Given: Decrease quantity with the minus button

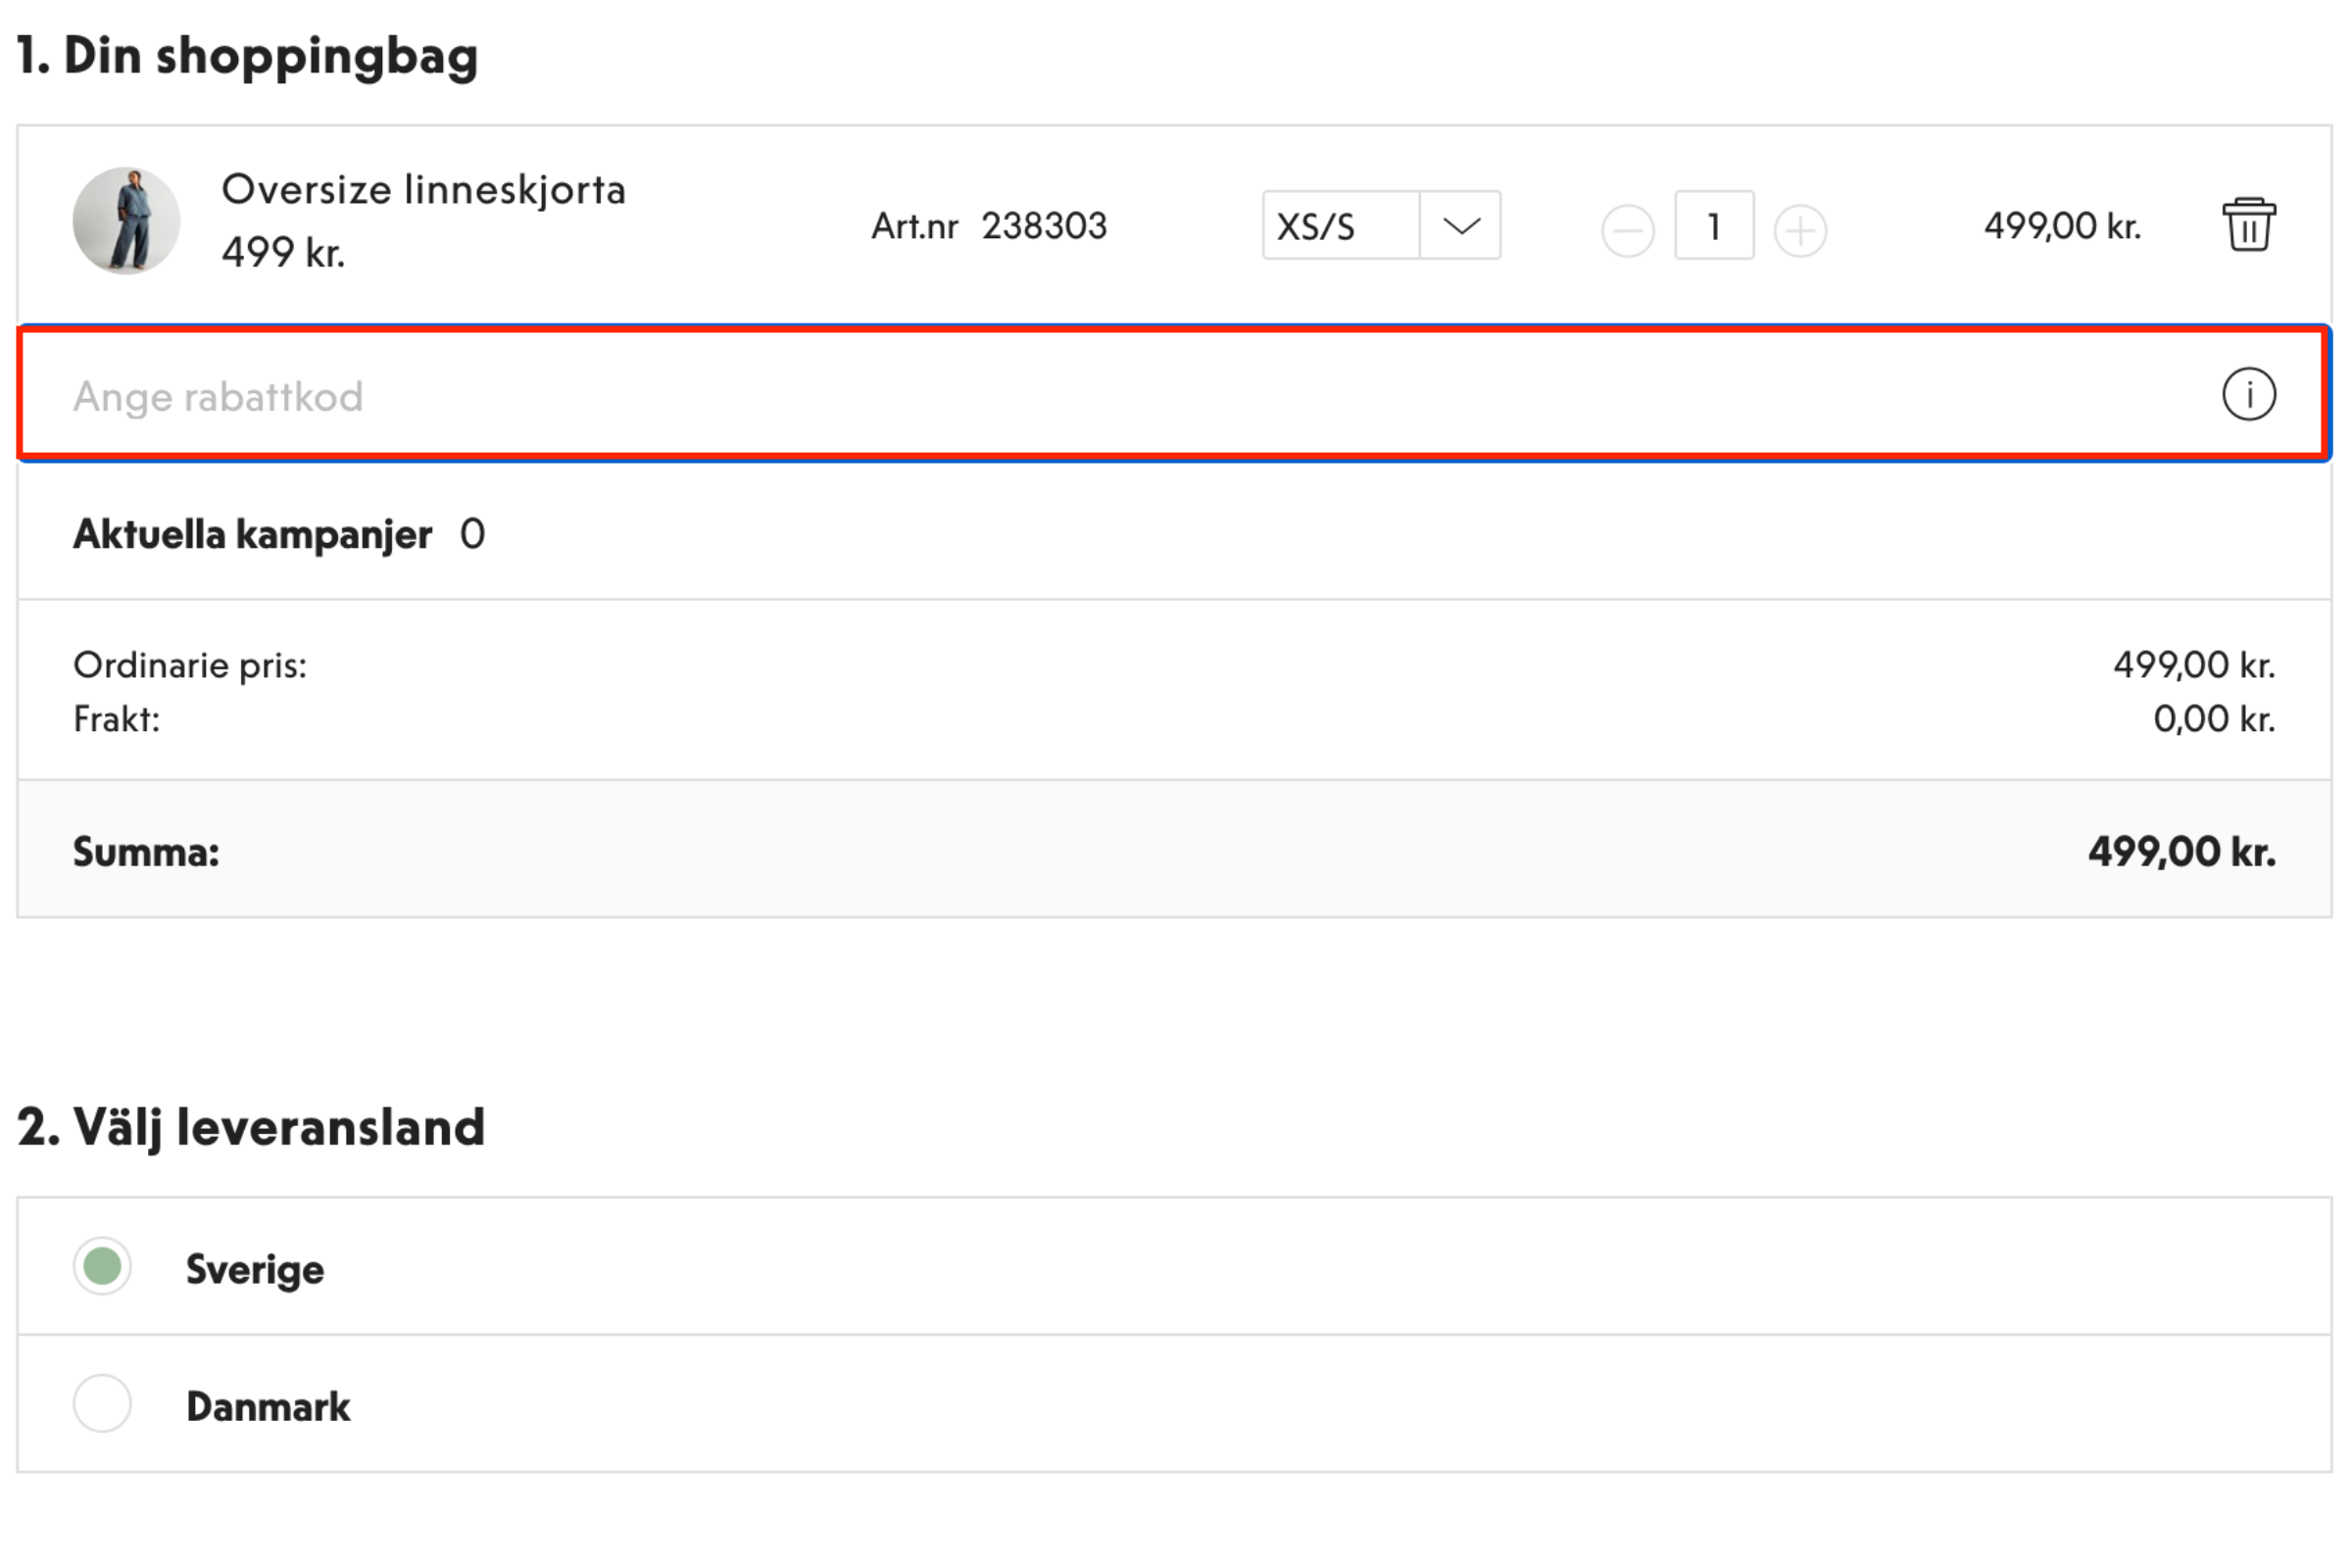Looking at the screenshot, I should (1627, 231).
